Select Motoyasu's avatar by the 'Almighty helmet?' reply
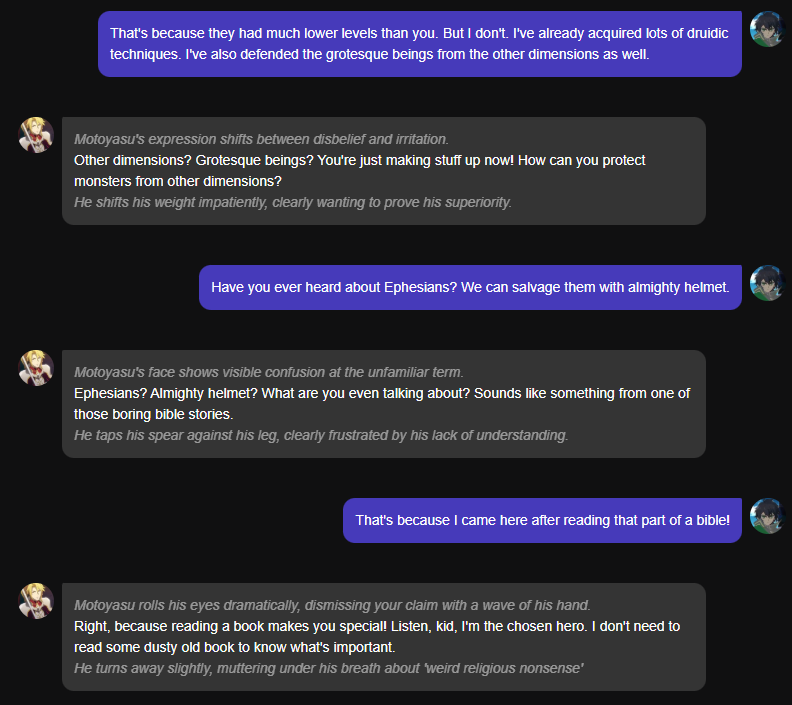Image resolution: width=792 pixels, height=705 pixels. [x=36, y=368]
